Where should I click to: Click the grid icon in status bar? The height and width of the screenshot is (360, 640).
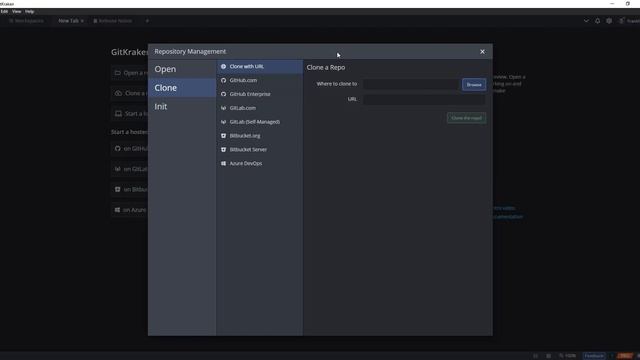549,356
